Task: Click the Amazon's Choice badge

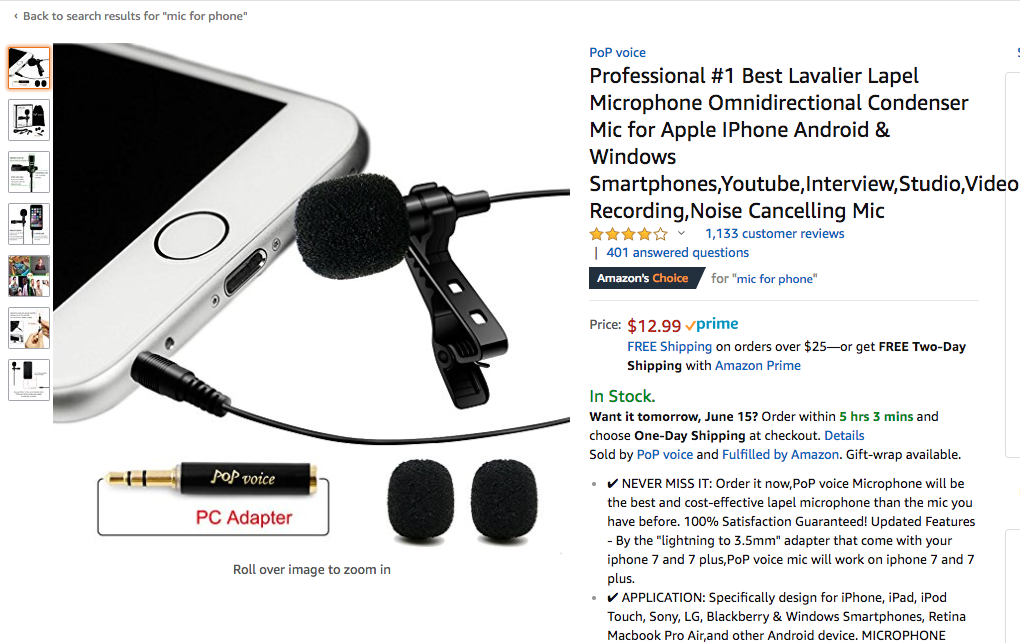Action: click(643, 278)
